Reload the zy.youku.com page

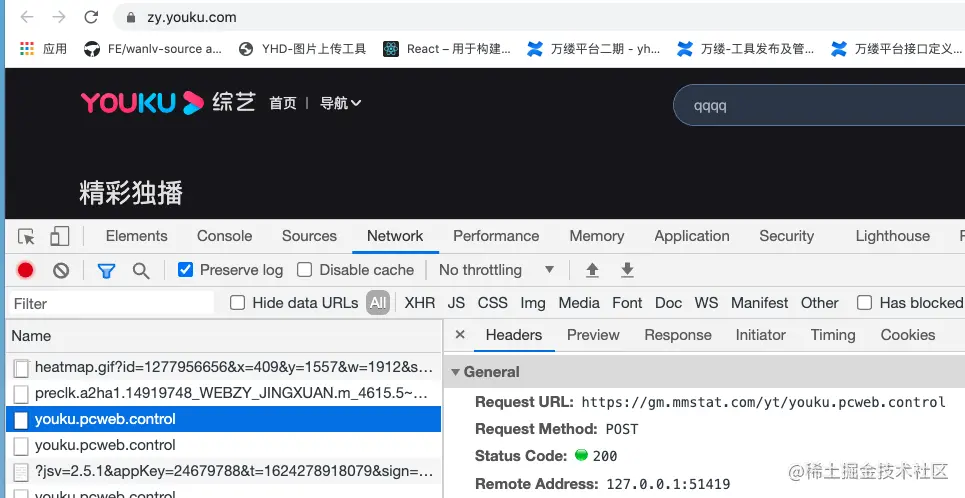91,17
